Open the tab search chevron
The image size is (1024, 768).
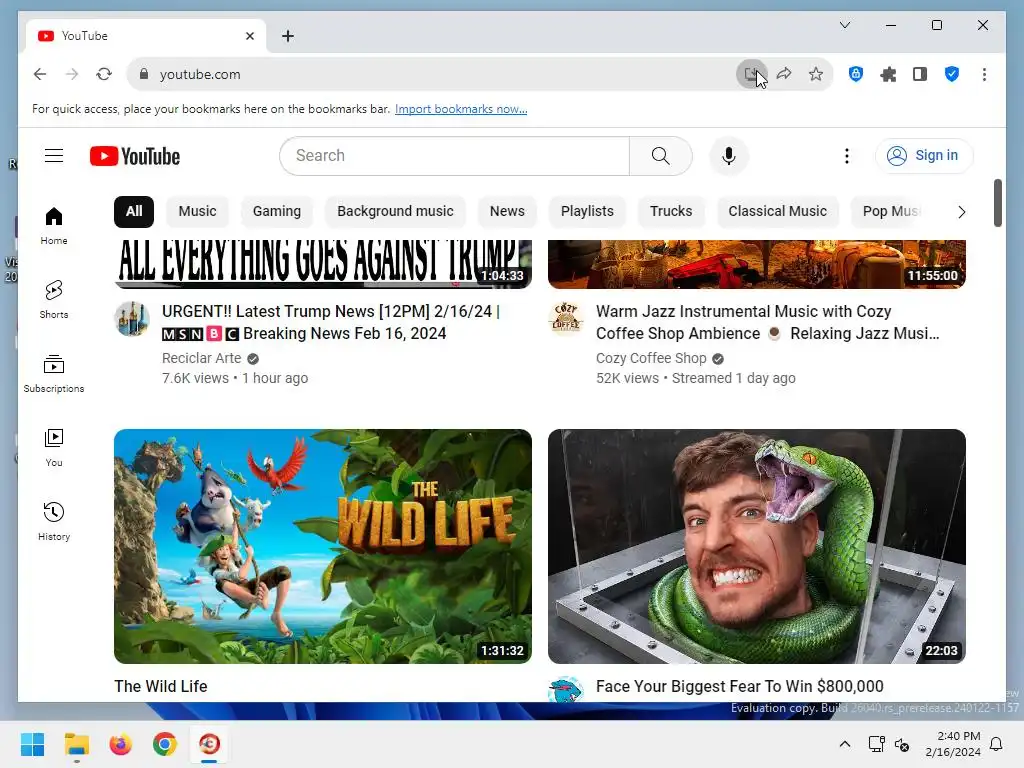tap(844, 25)
